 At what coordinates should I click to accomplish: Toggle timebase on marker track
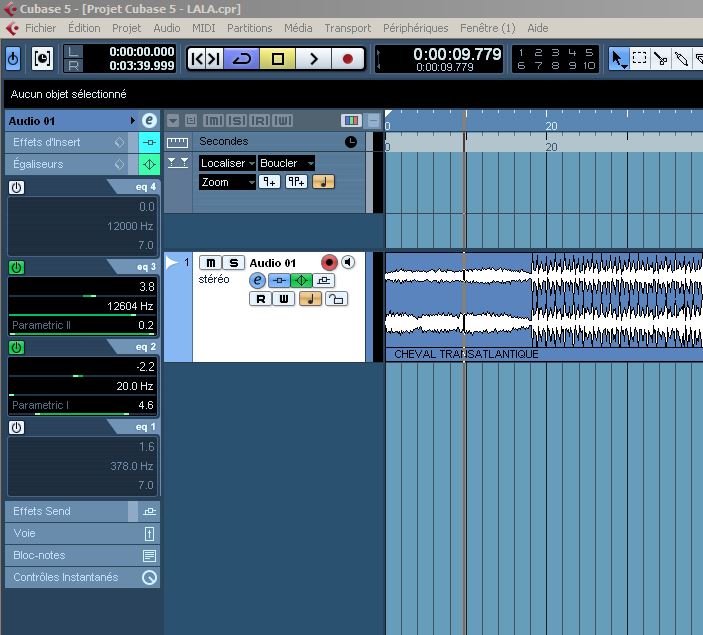pos(323,182)
